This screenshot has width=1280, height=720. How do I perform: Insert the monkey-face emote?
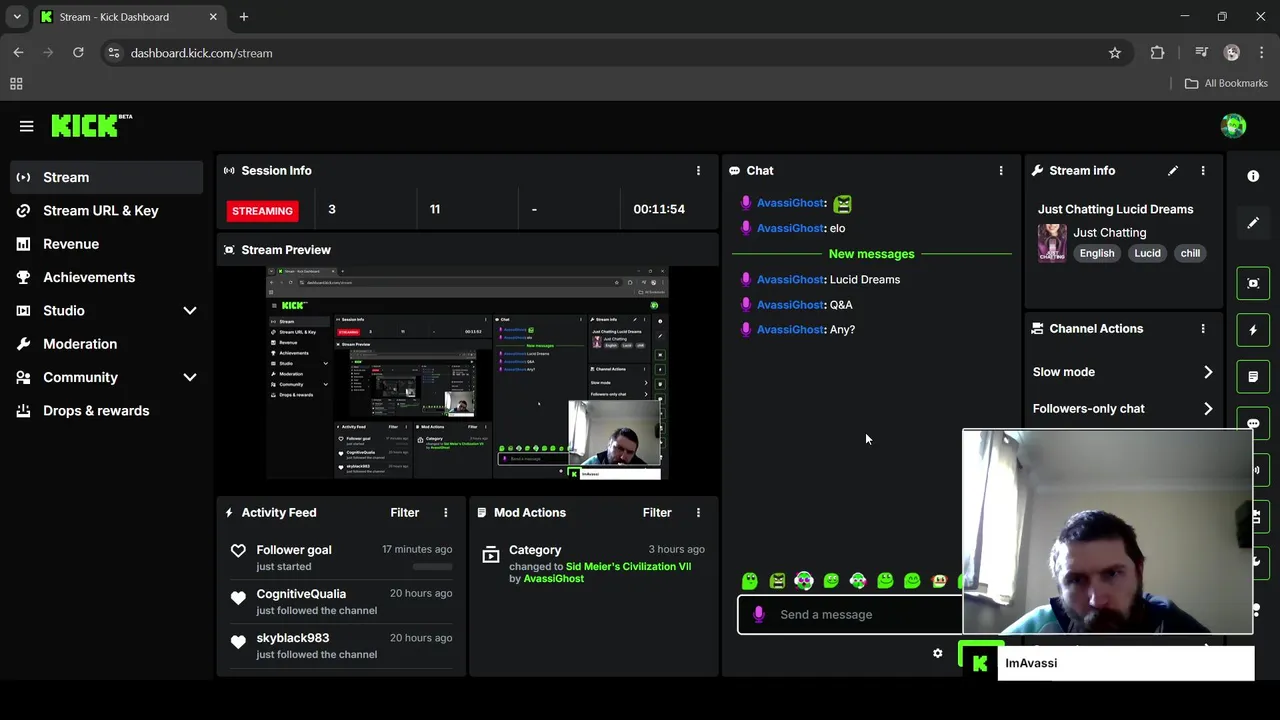[939, 580]
